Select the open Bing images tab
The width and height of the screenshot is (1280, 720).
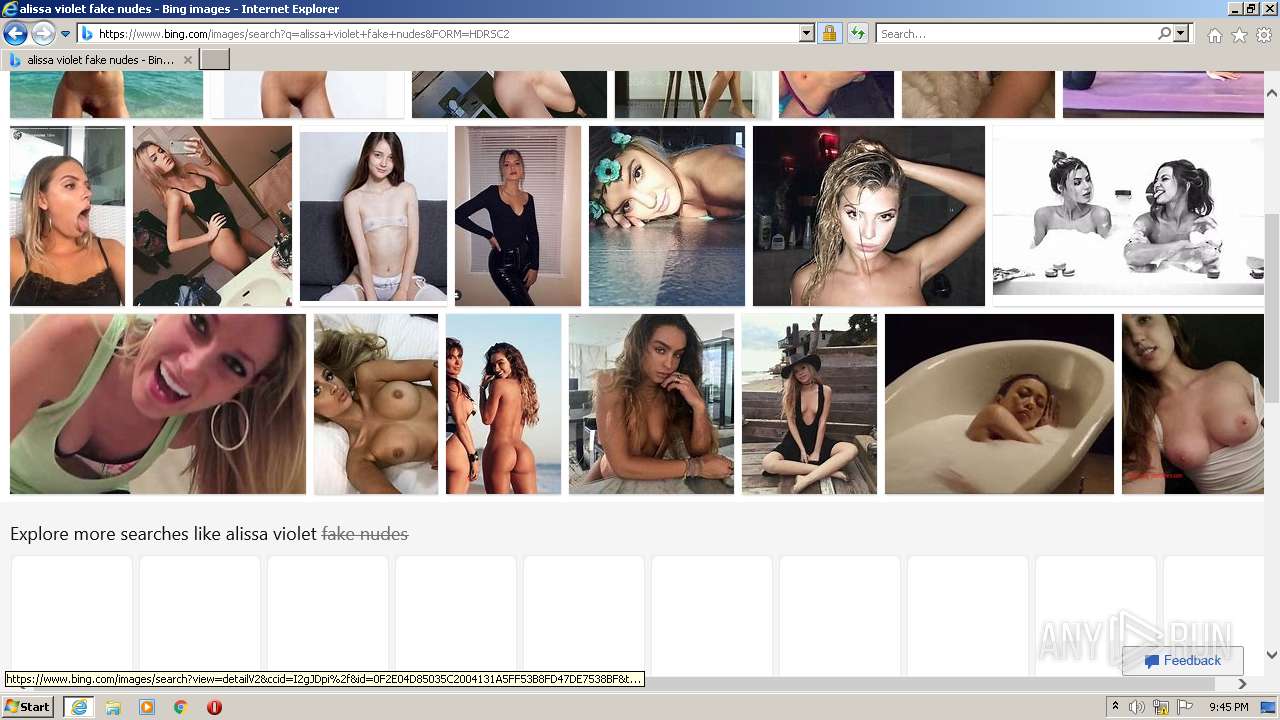pyautogui.click(x=100, y=60)
